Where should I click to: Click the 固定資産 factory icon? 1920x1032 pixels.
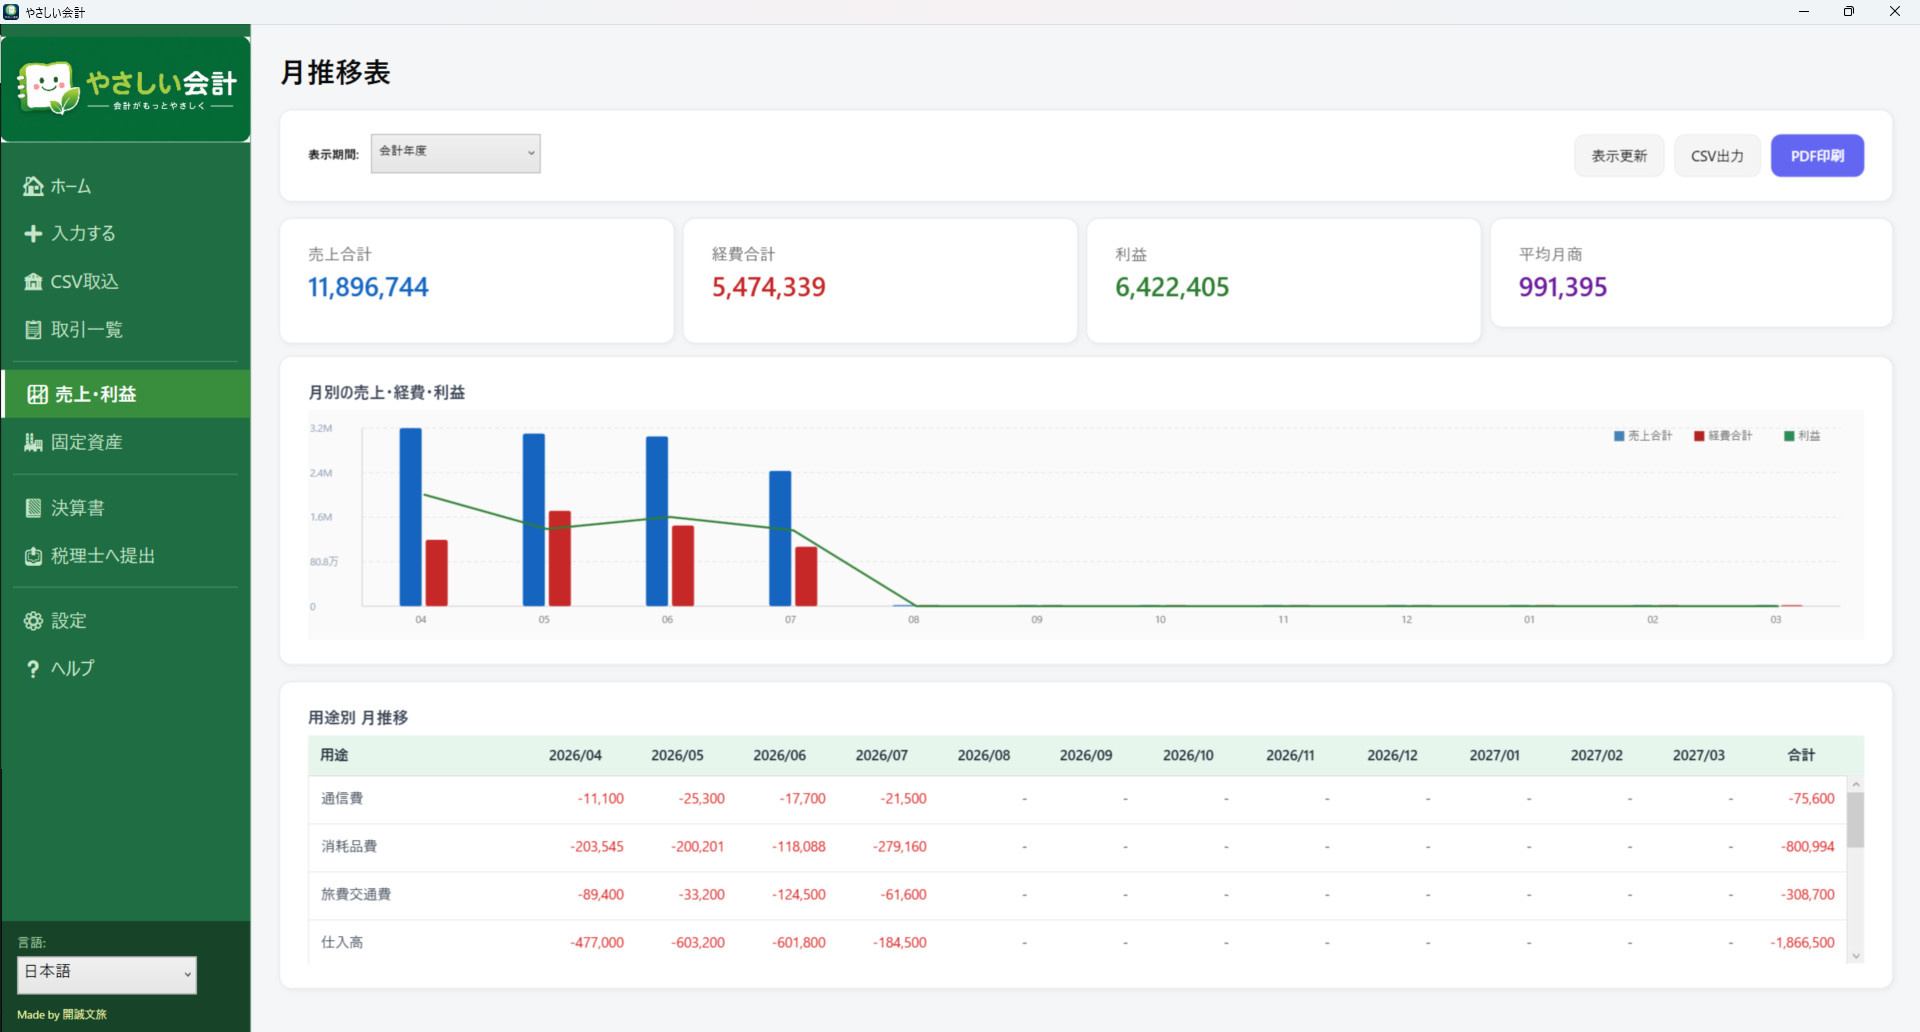point(33,442)
